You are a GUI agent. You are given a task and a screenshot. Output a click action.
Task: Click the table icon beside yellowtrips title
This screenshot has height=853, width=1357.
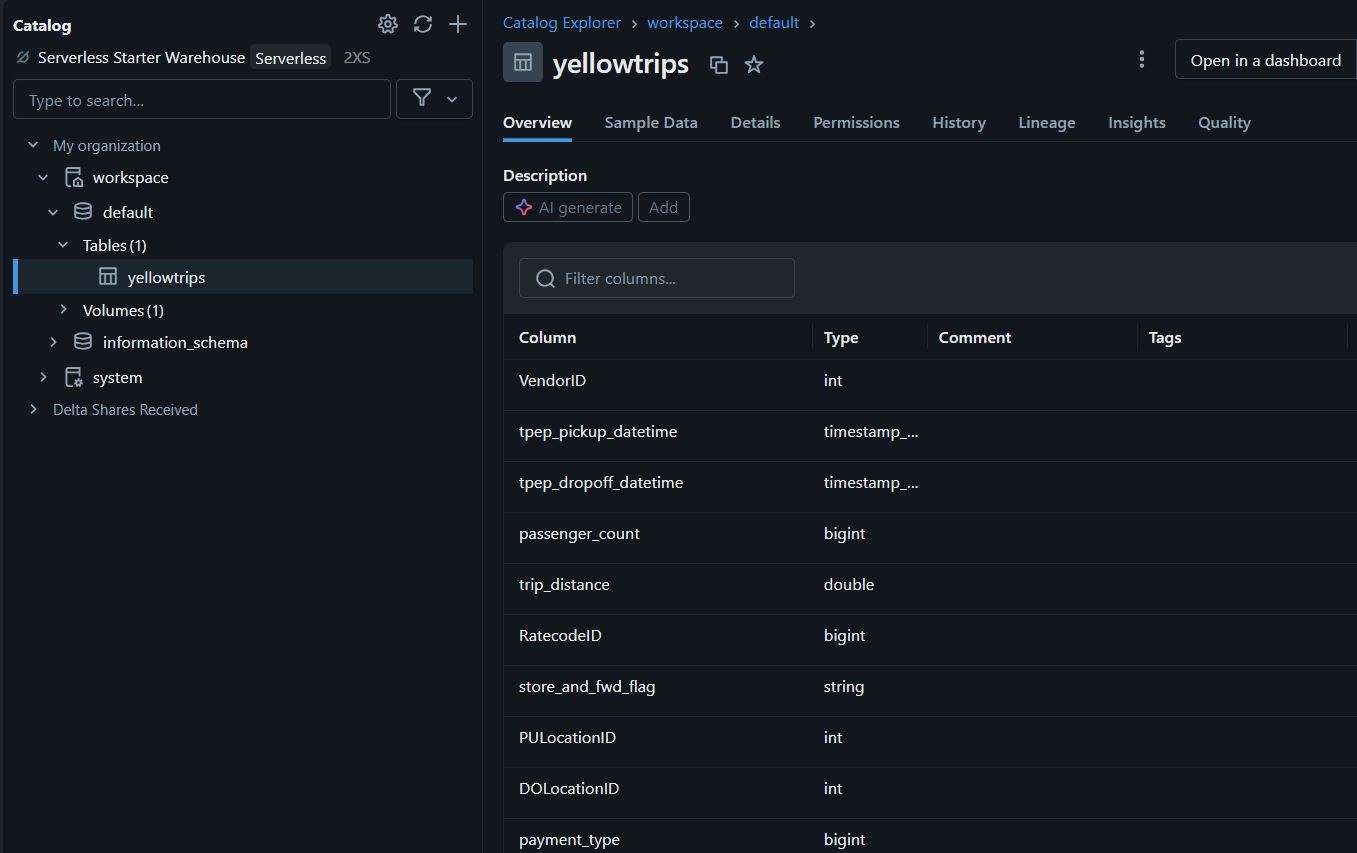pos(523,62)
